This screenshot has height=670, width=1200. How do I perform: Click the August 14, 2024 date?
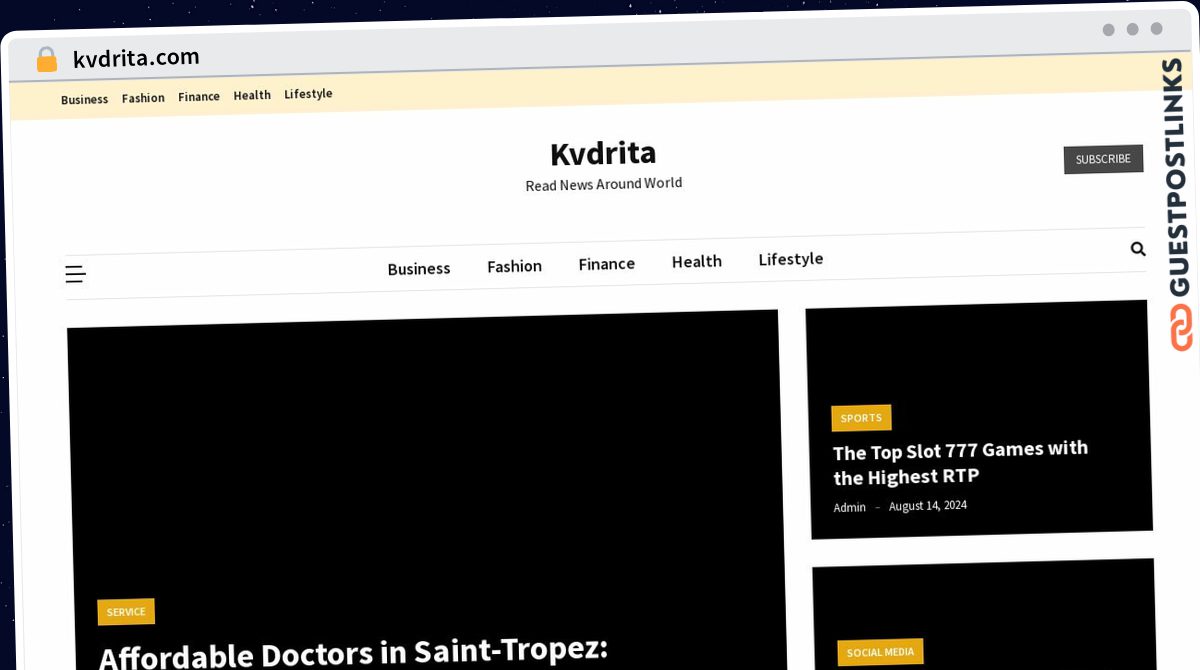928,506
